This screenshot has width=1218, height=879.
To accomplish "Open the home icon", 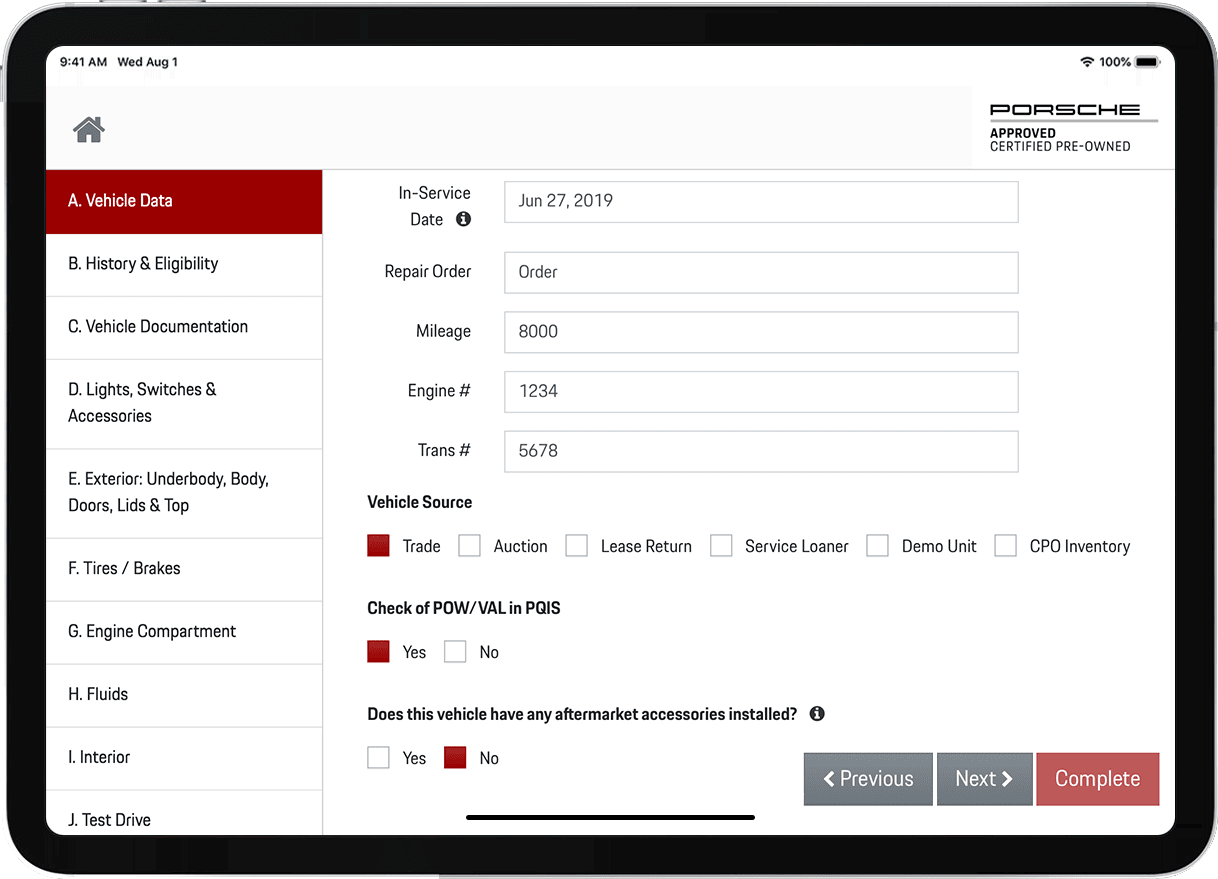I will pos(89,129).
